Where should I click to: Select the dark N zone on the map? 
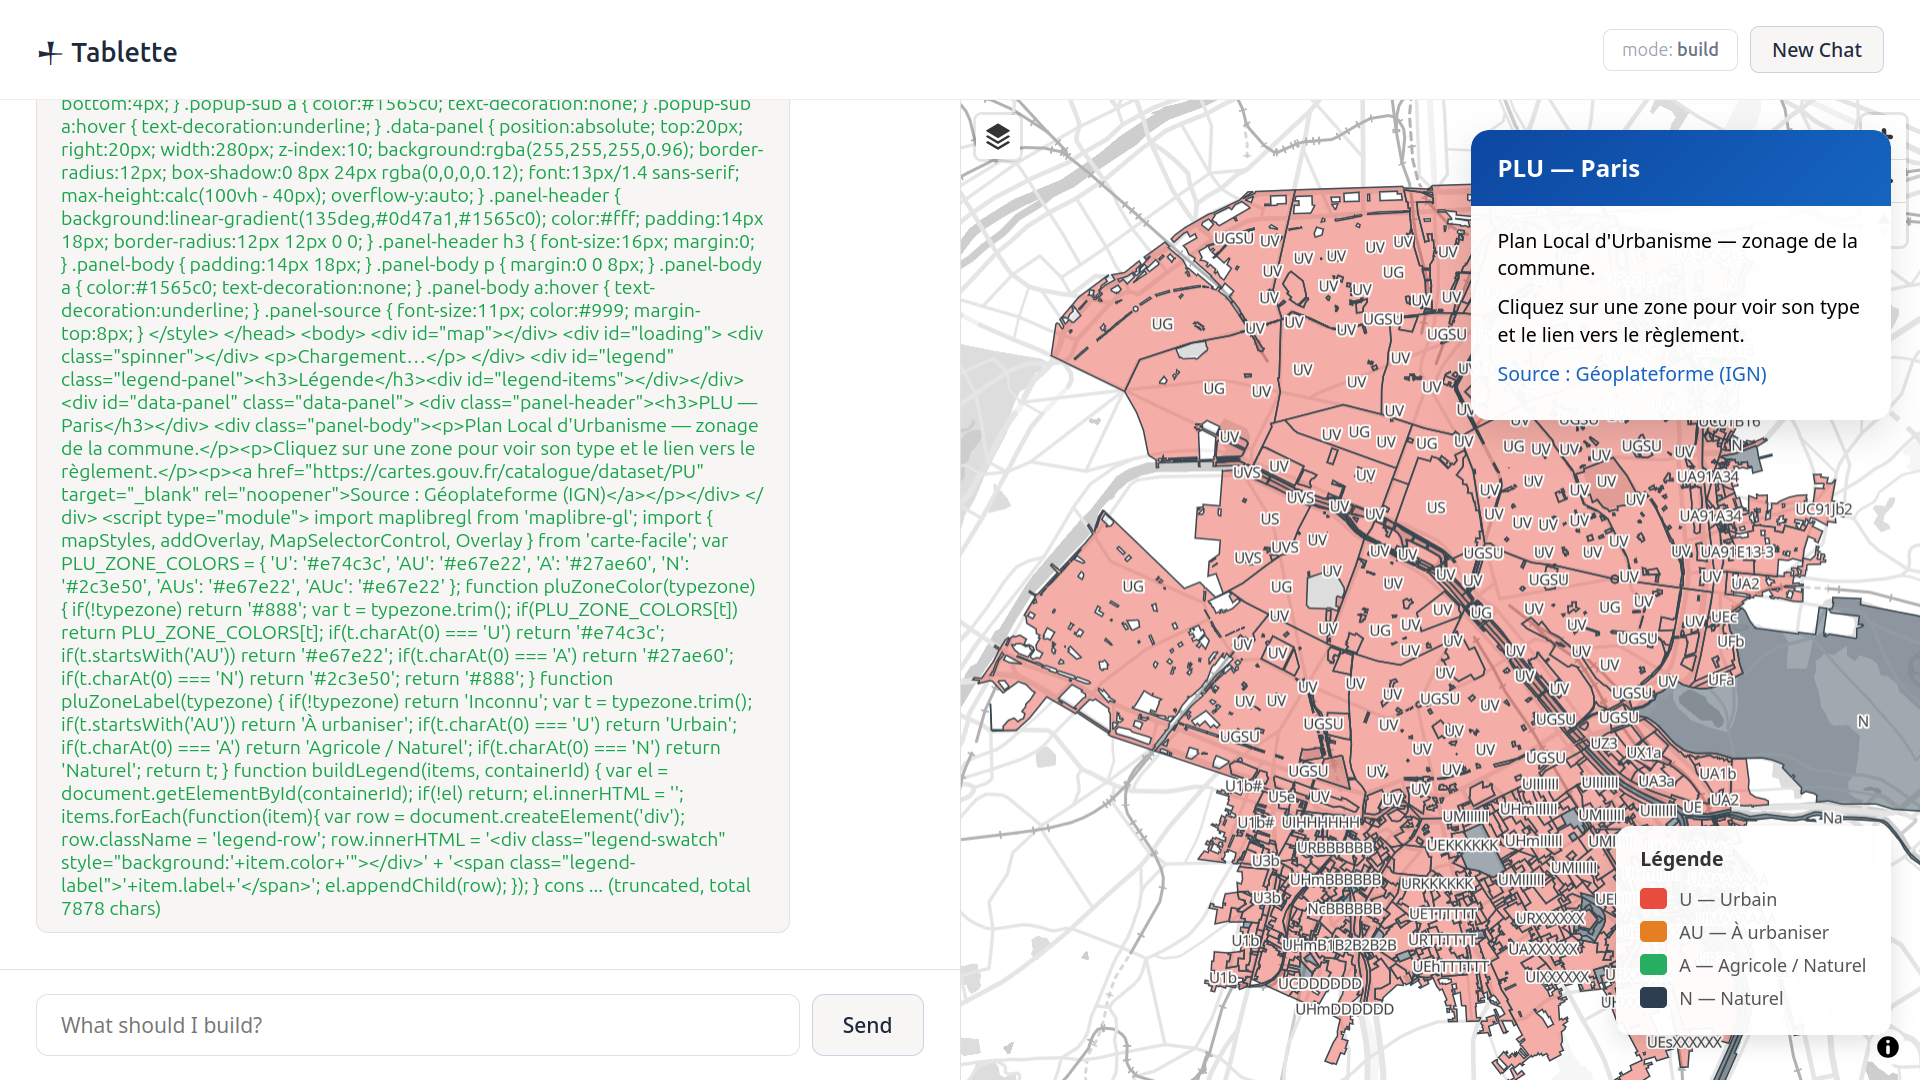click(1862, 722)
